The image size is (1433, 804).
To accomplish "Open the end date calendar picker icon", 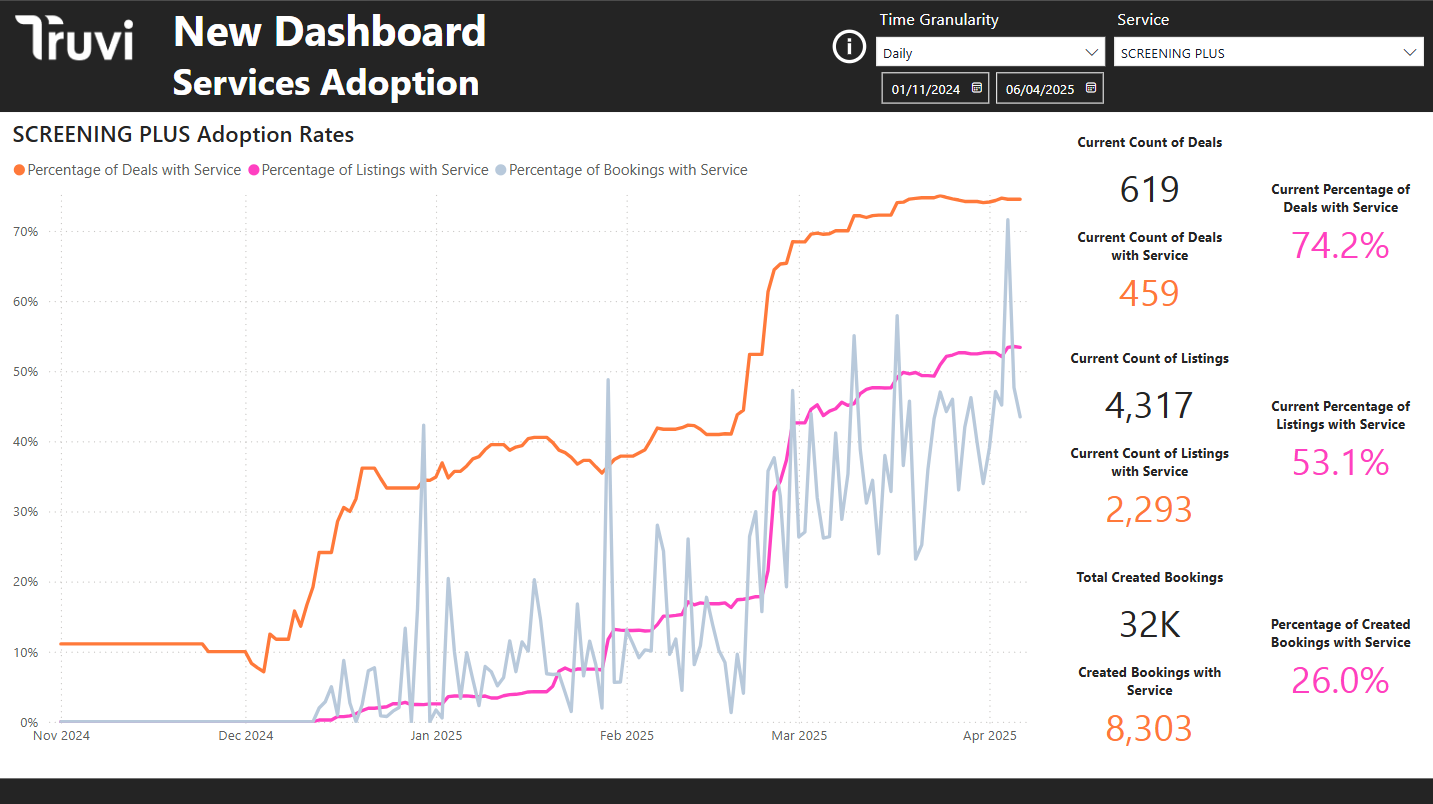I will click(x=1091, y=88).
